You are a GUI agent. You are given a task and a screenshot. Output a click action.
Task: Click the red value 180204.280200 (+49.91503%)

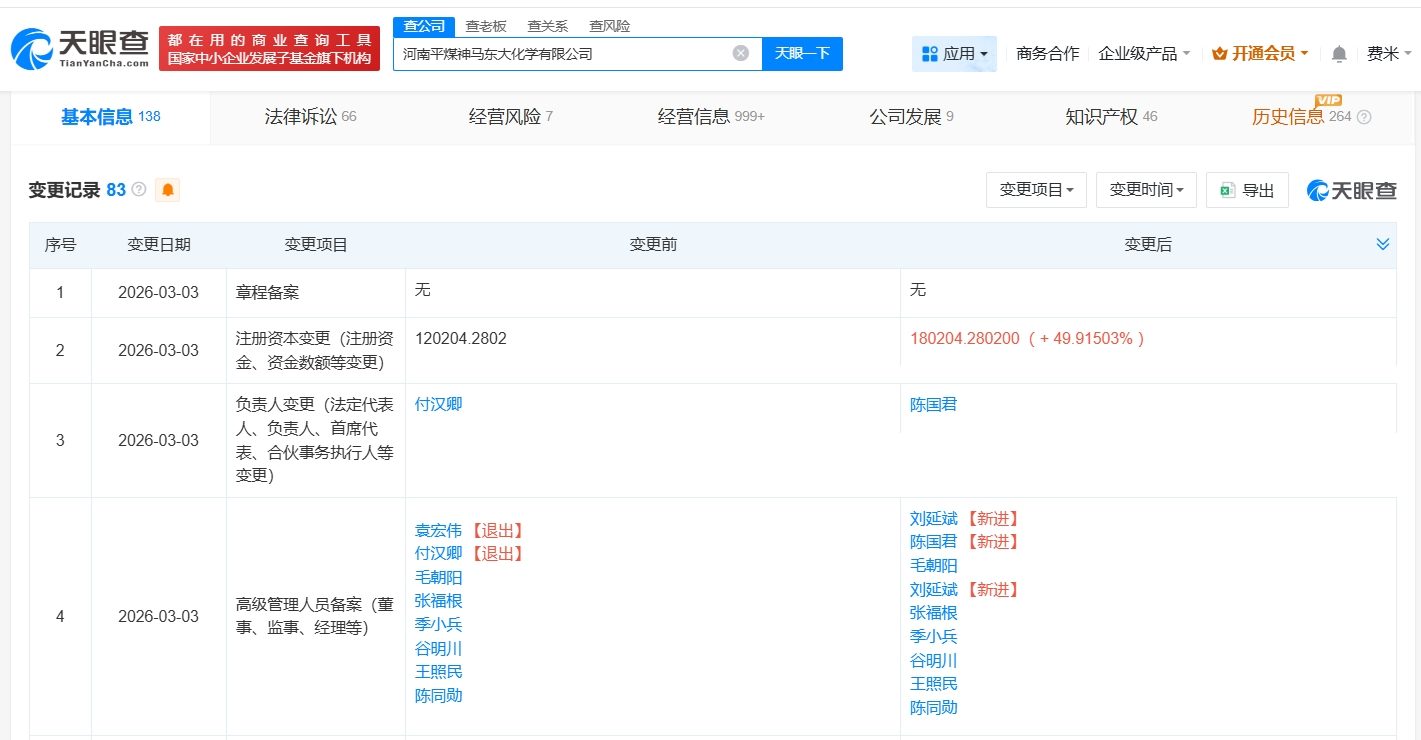(x=1027, y=339)
